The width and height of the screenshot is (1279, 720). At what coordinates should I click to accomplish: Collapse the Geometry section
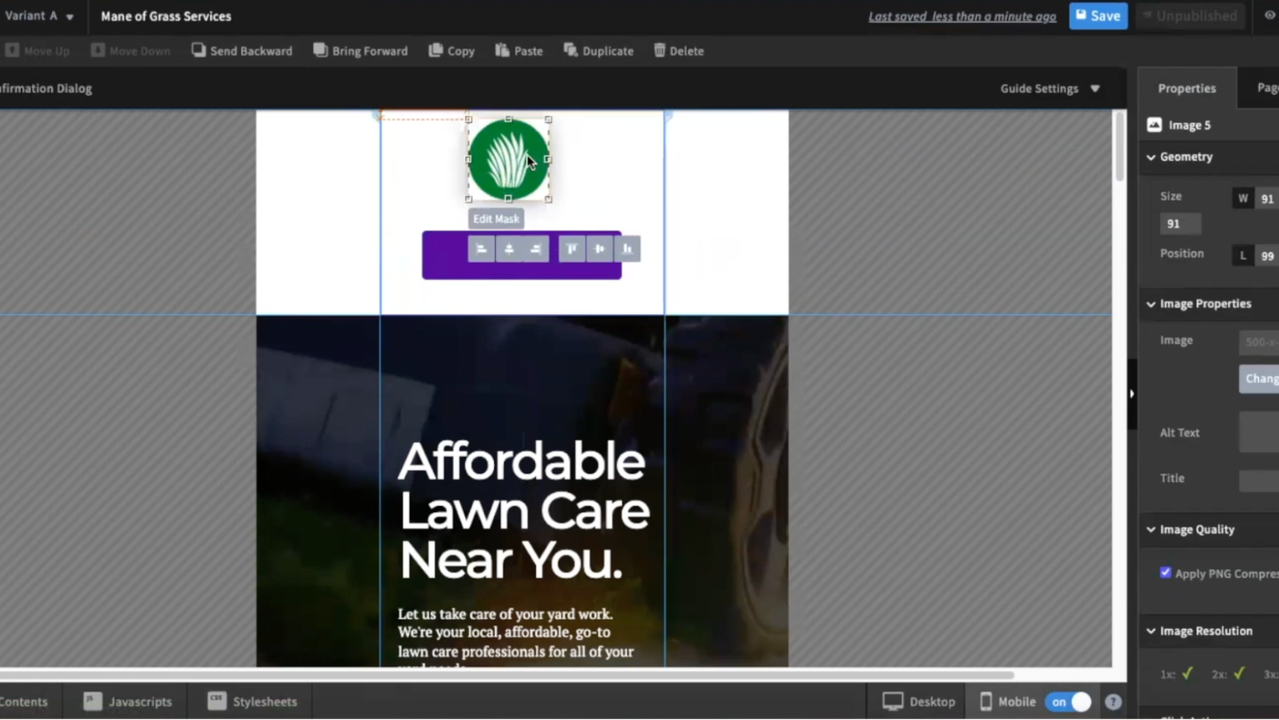click(1150, 156)
